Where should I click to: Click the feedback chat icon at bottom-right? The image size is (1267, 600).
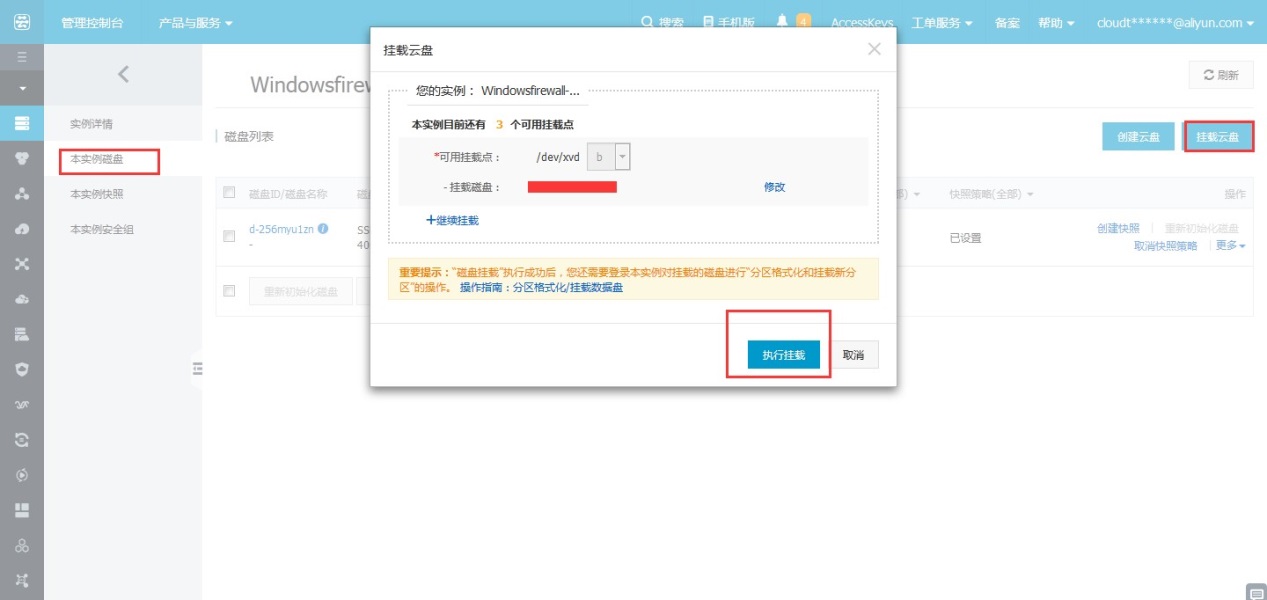coord(1256,590)
